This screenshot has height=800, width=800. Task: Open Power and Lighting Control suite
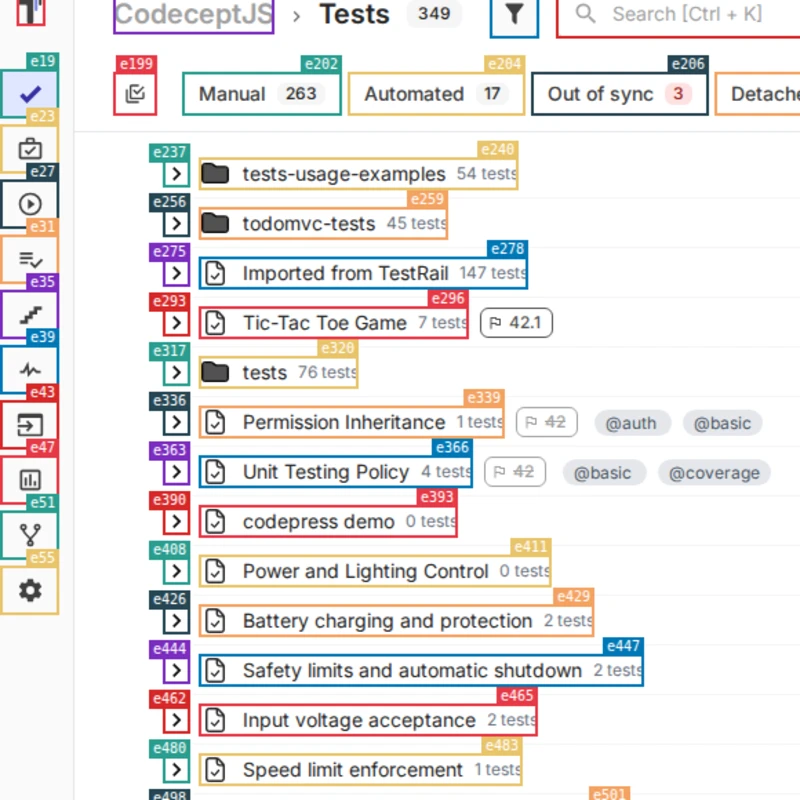[374, 571]
